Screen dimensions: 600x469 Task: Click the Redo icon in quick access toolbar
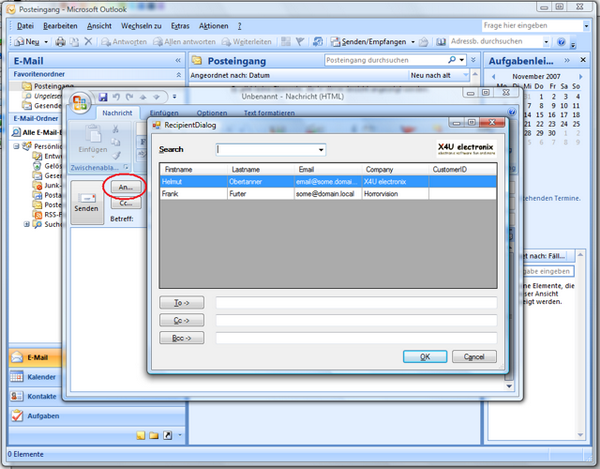130,97
